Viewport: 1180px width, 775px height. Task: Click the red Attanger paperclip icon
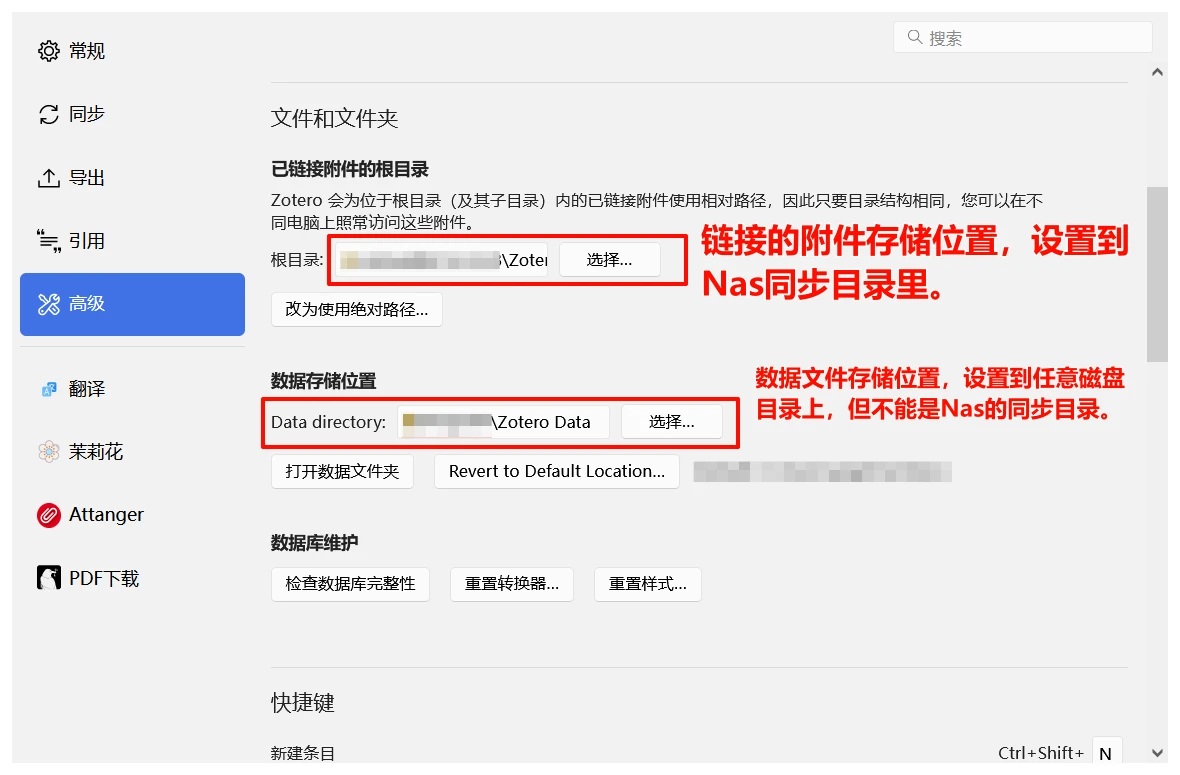click(x=49, y=515)
